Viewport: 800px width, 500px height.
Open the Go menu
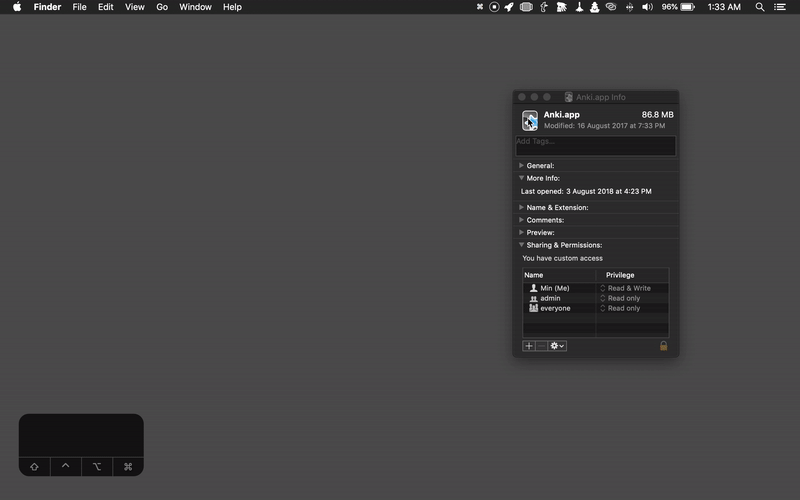(x=161, y=7)
